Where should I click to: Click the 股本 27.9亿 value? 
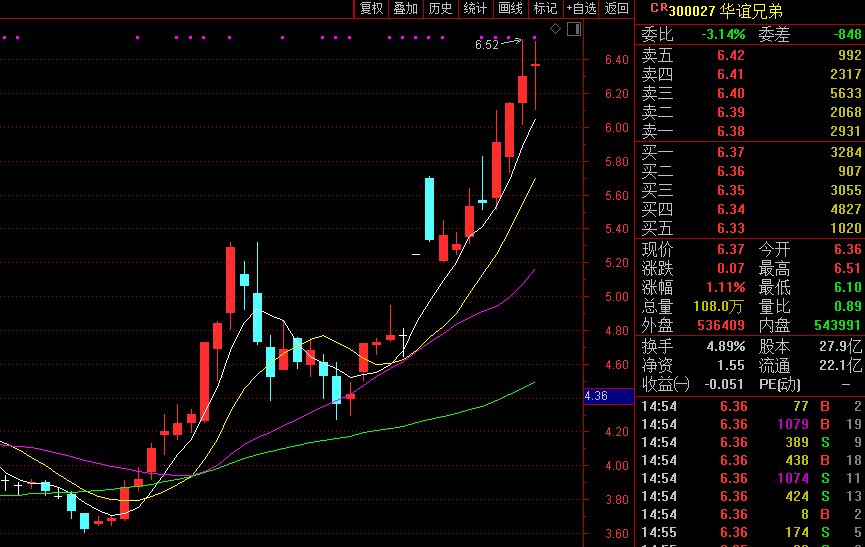[840, 346]
